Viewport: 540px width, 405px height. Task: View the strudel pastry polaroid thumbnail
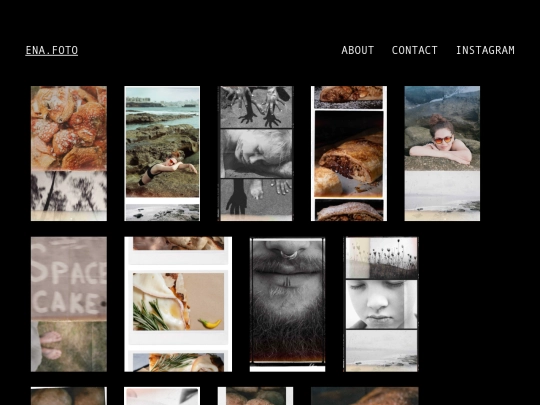(349, 153)
